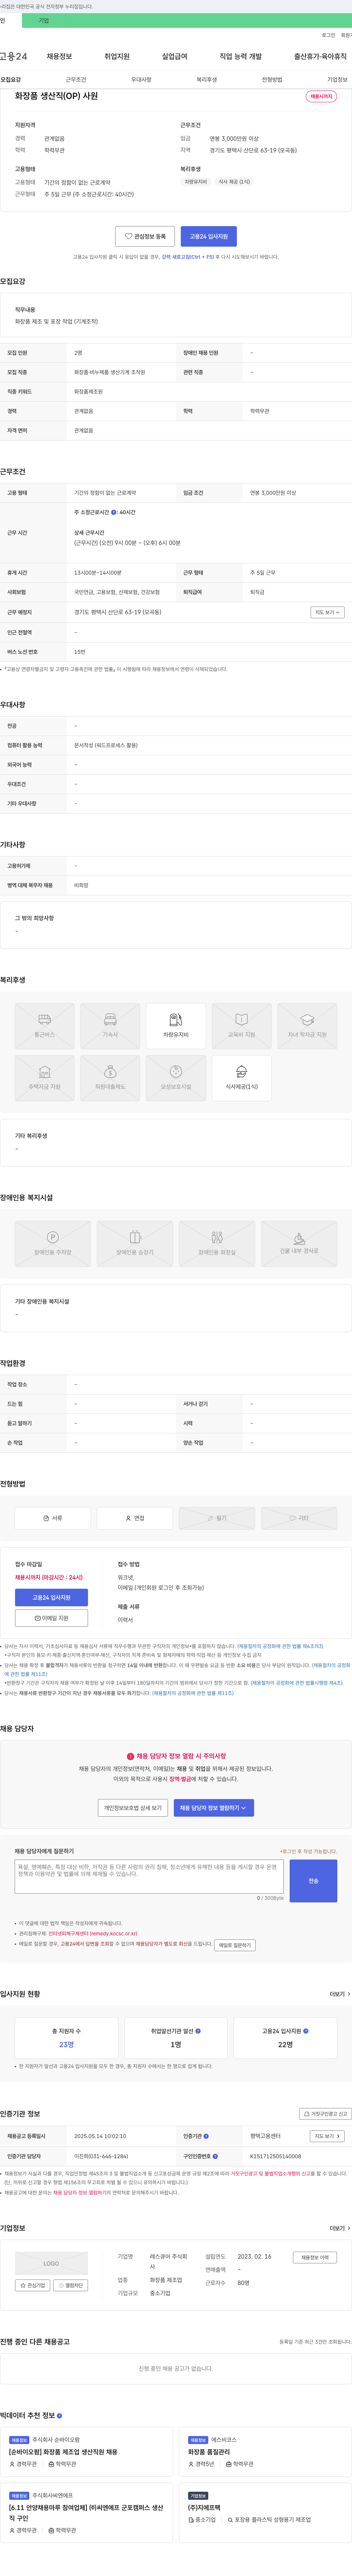Click the info icon beside 인증기관
The height and width of the screenshot is (2576, 352).
pyautogui.click(x=206, y=2136)
